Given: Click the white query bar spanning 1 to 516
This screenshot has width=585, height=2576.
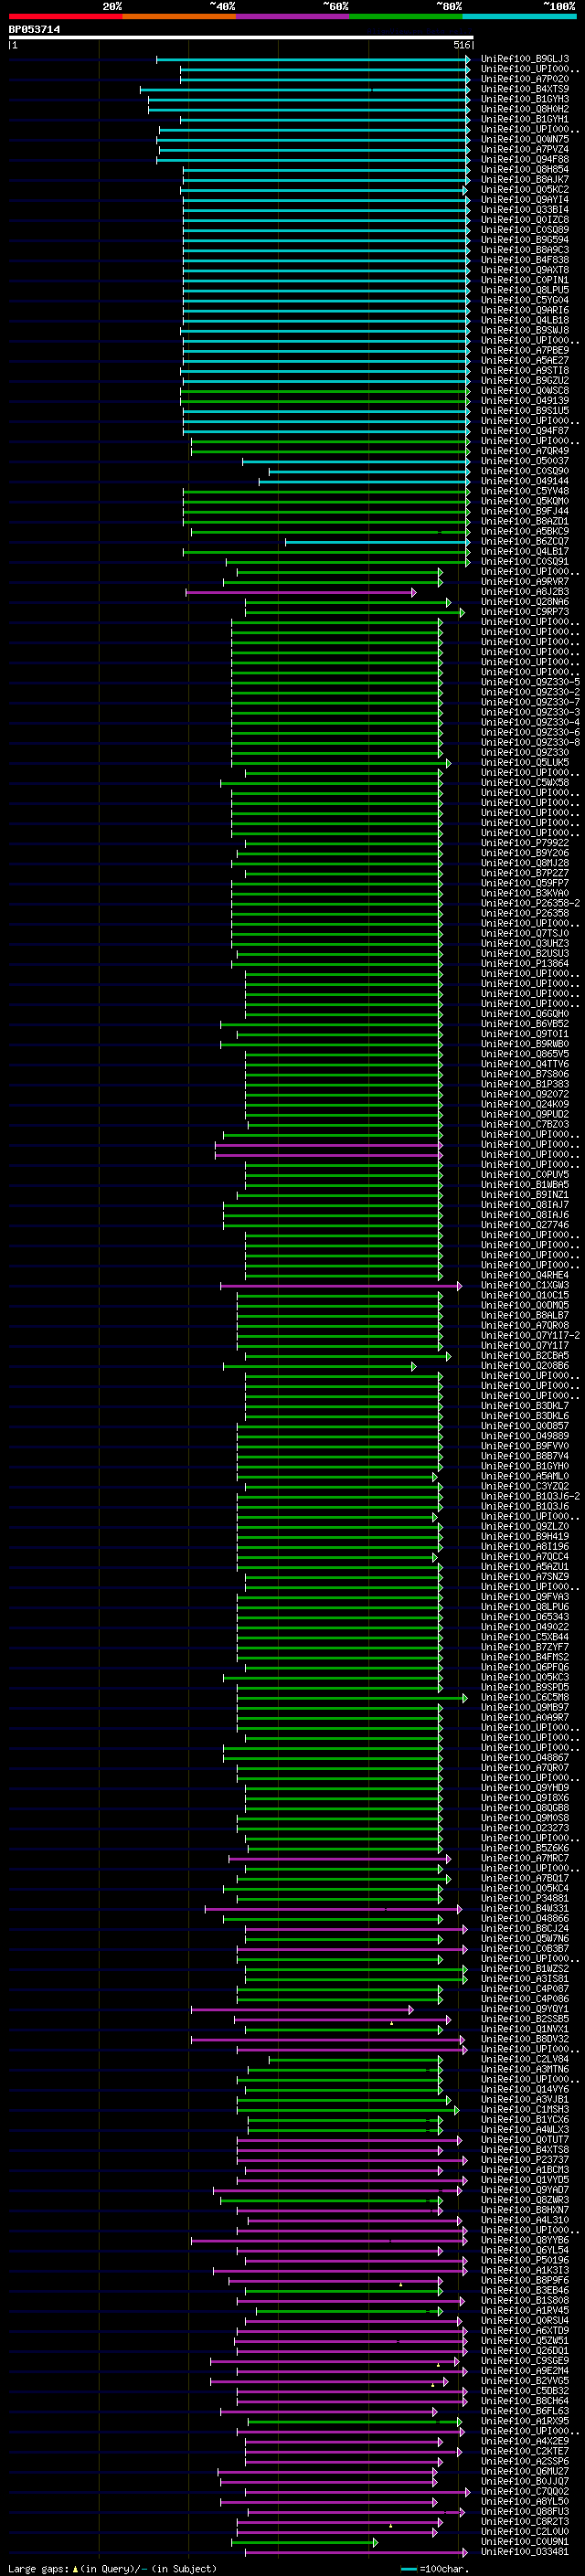Looking at the screenshot, I should (x=241, y=38).
